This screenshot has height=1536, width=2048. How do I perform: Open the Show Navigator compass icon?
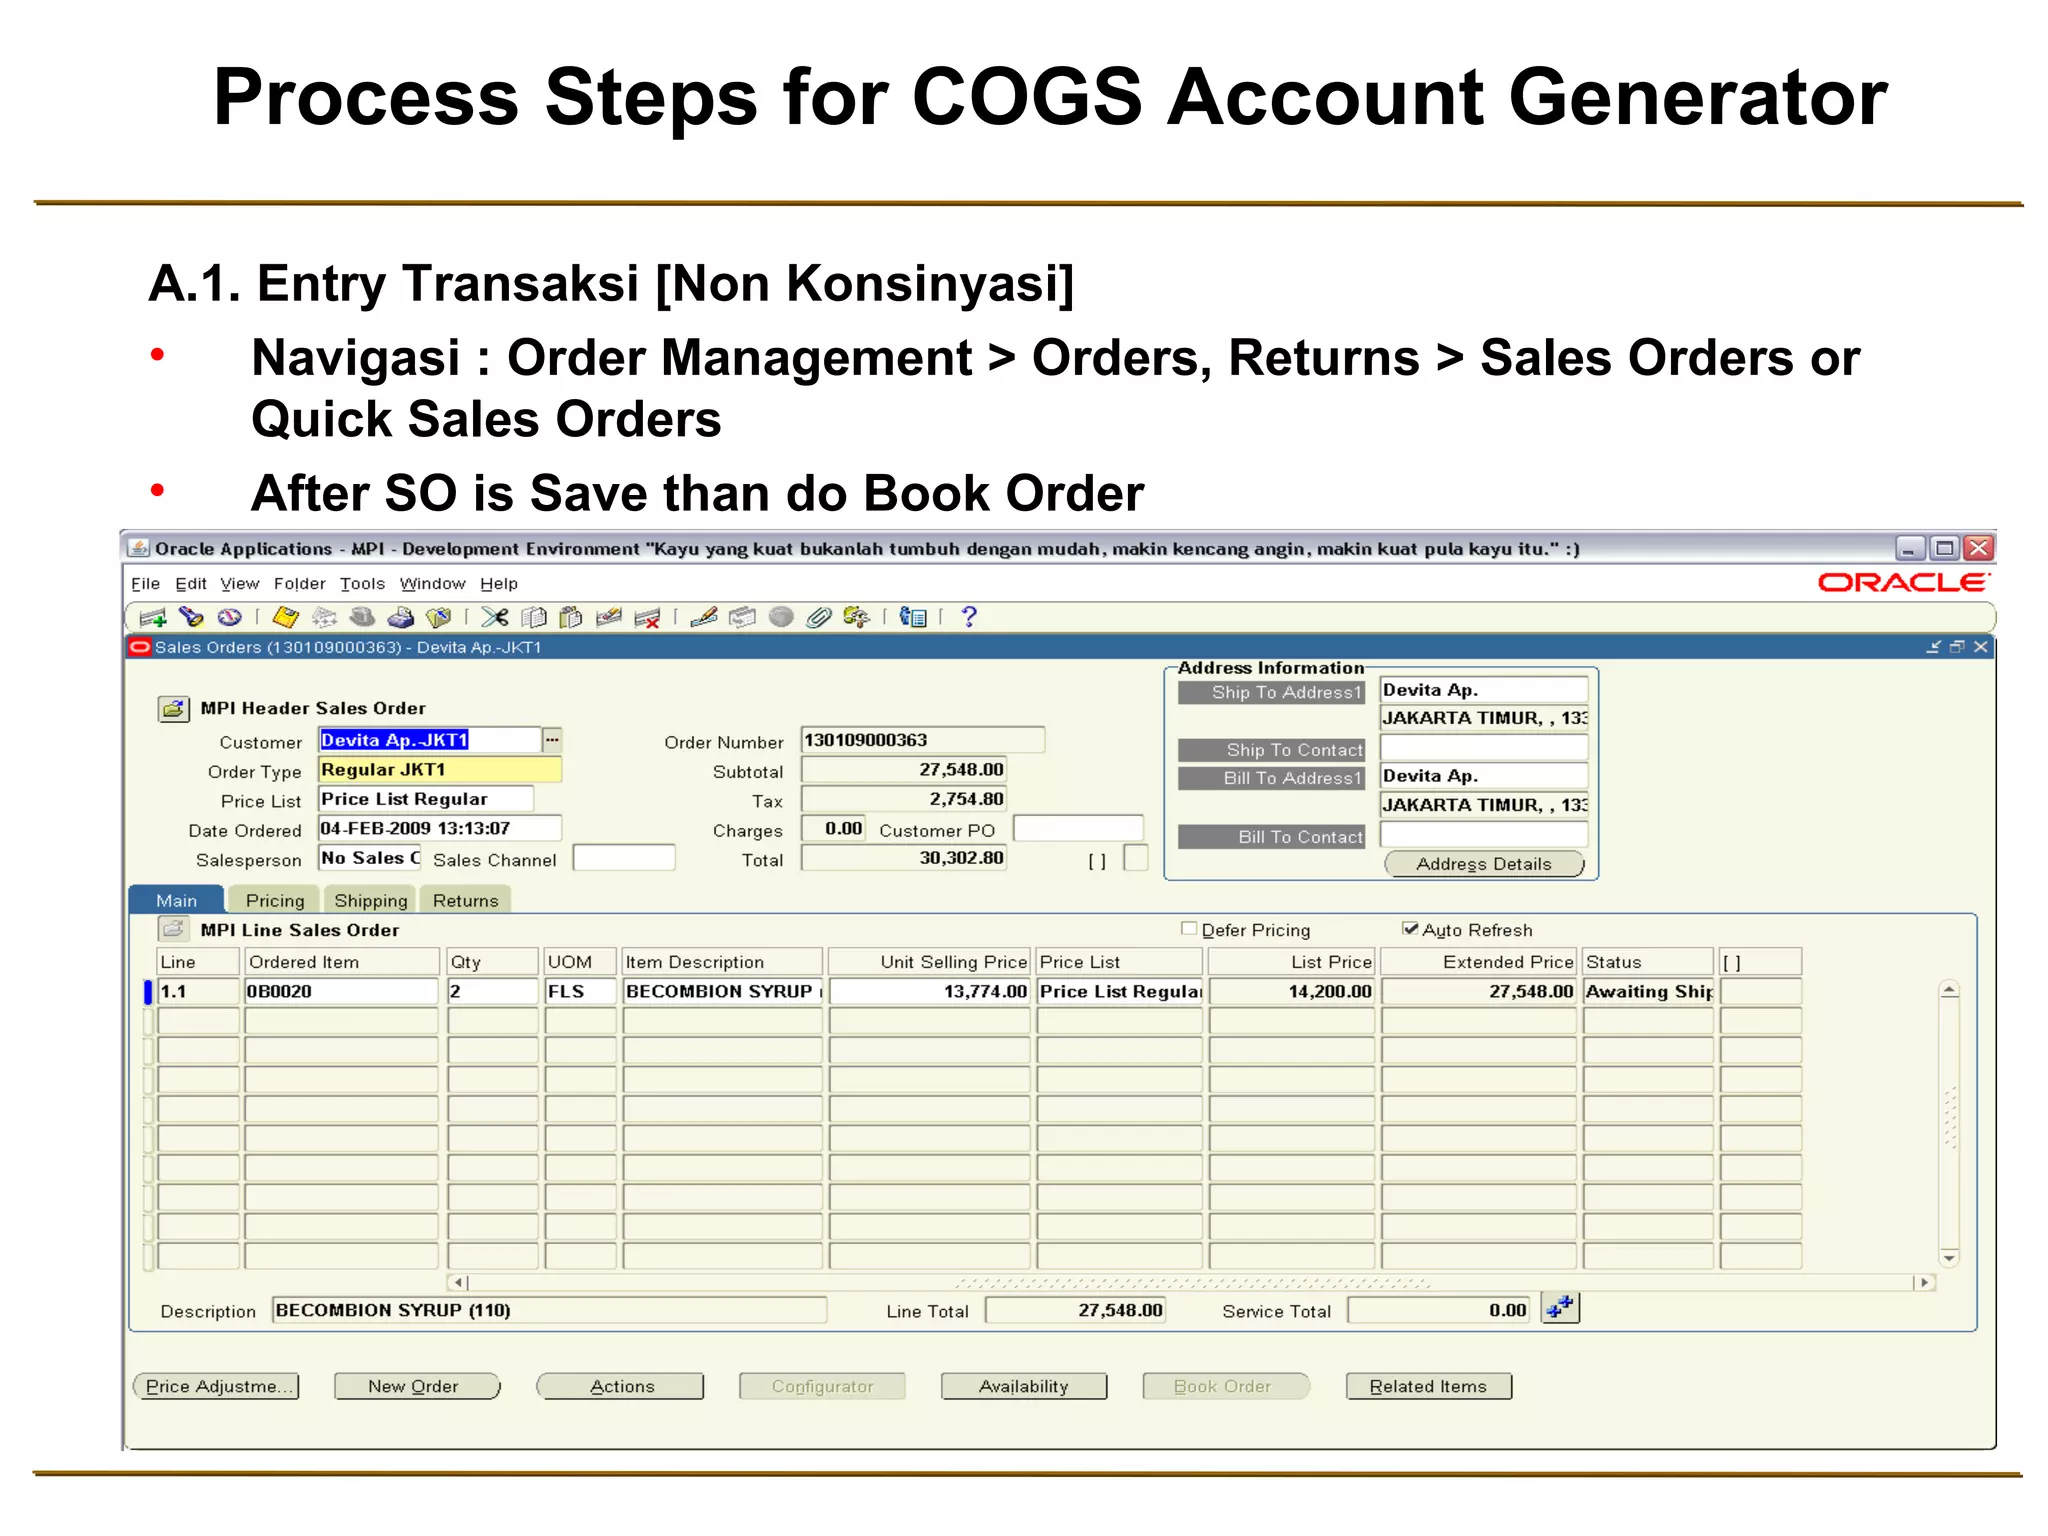tap(230, 618)
